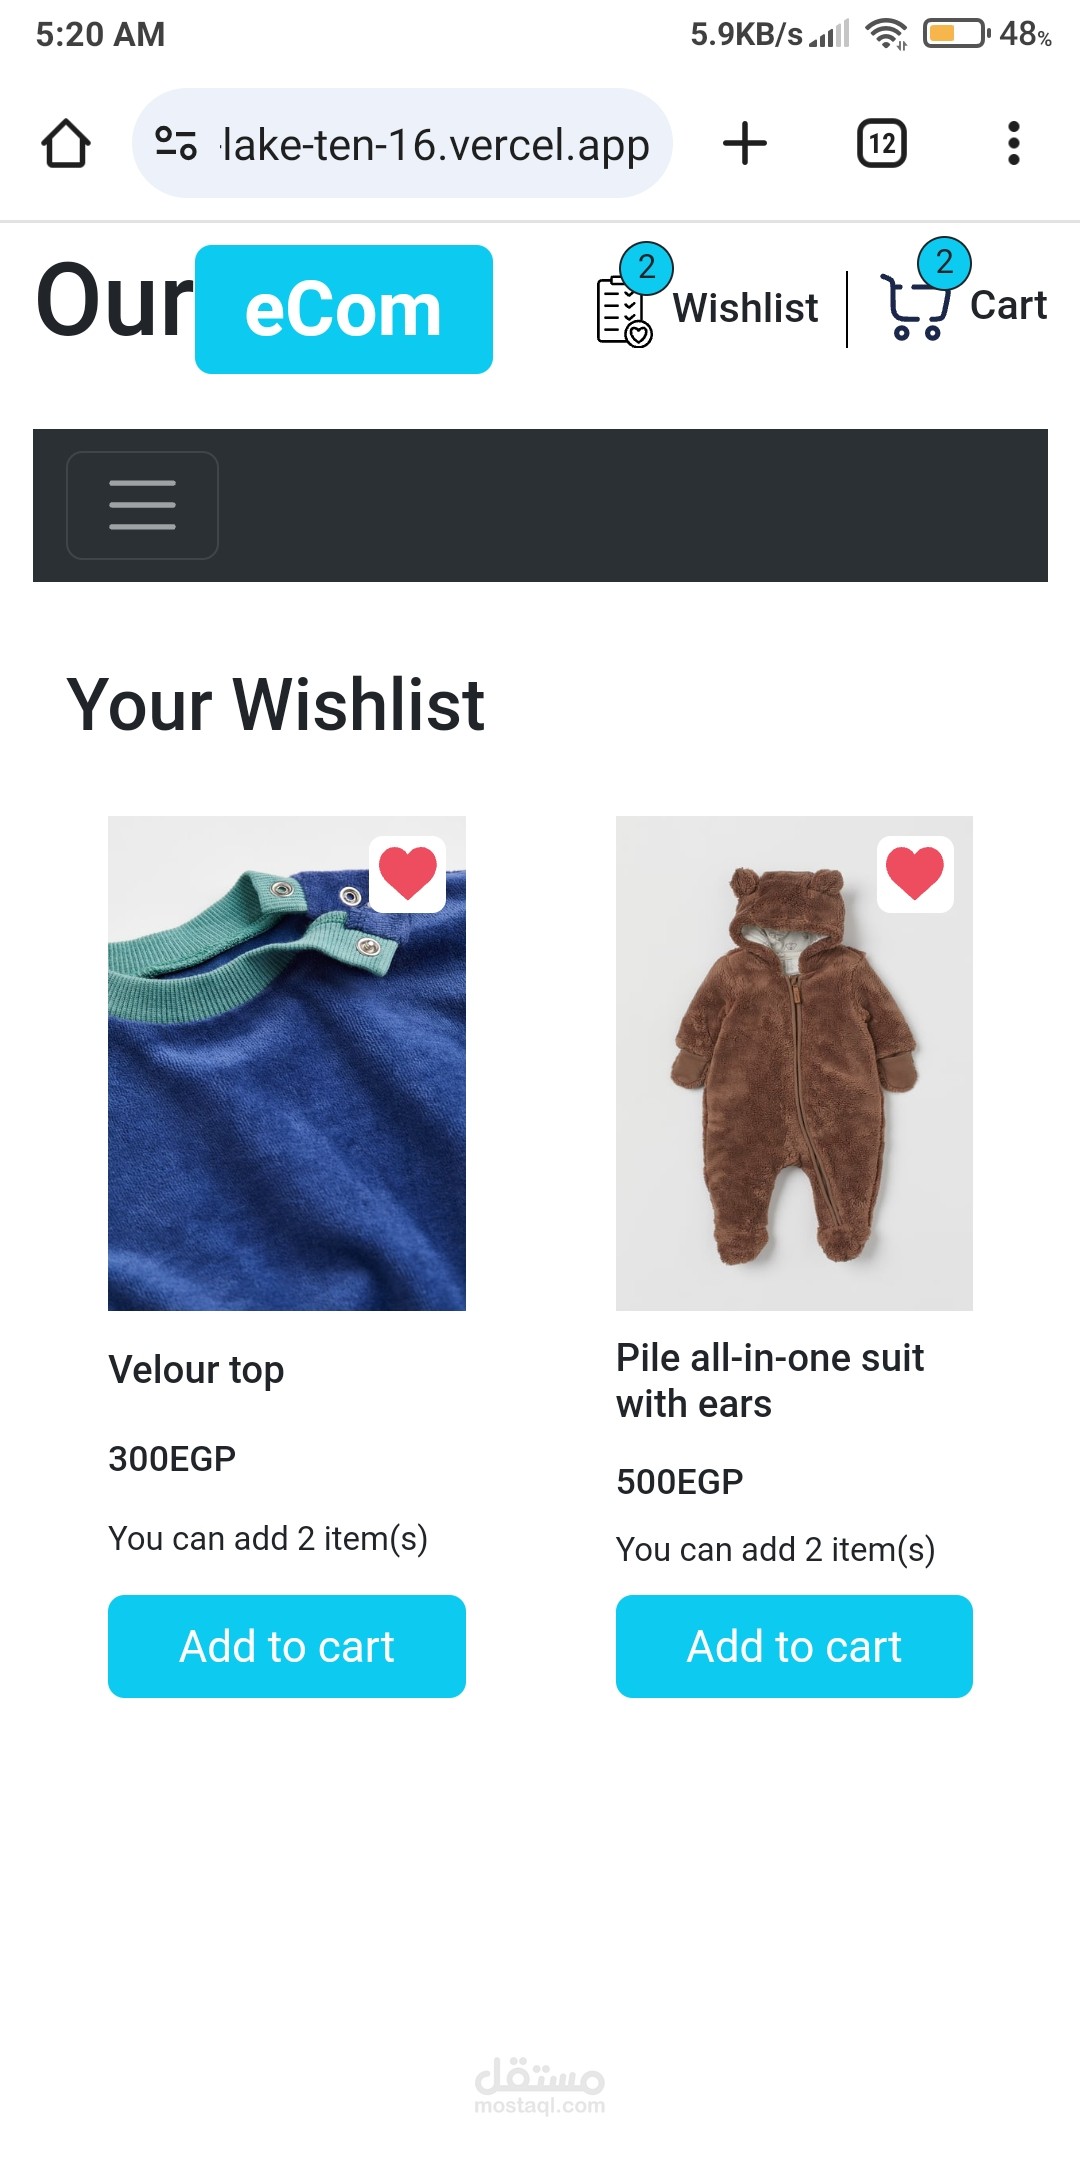The height and width of the screenshot is (2160, 1080).
Task: Click the cart count badge
Action: 944,263
